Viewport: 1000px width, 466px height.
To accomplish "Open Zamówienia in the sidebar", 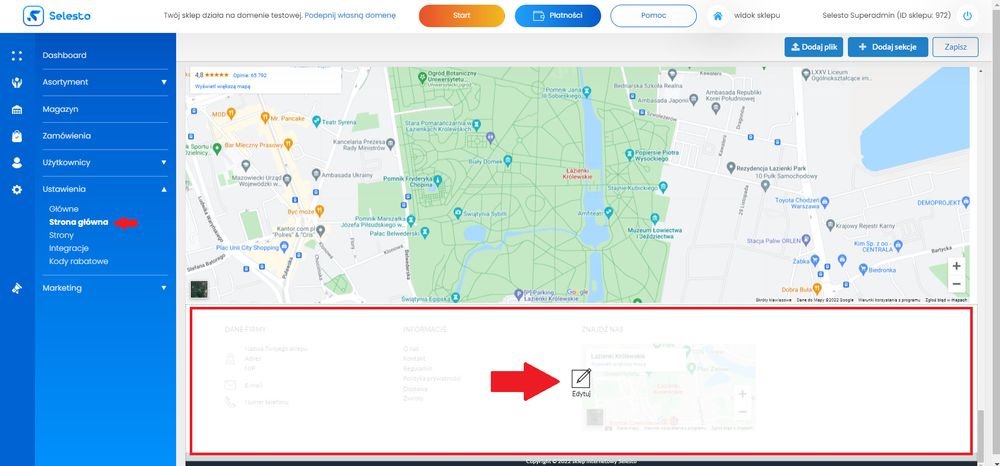I will pyautogui.click(x=66, y=136).
